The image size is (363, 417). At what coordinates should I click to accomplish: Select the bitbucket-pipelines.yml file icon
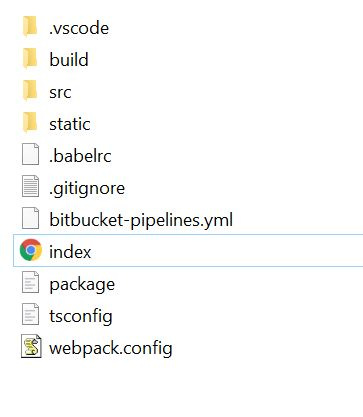pyautogui.click(x=31, y=219)
